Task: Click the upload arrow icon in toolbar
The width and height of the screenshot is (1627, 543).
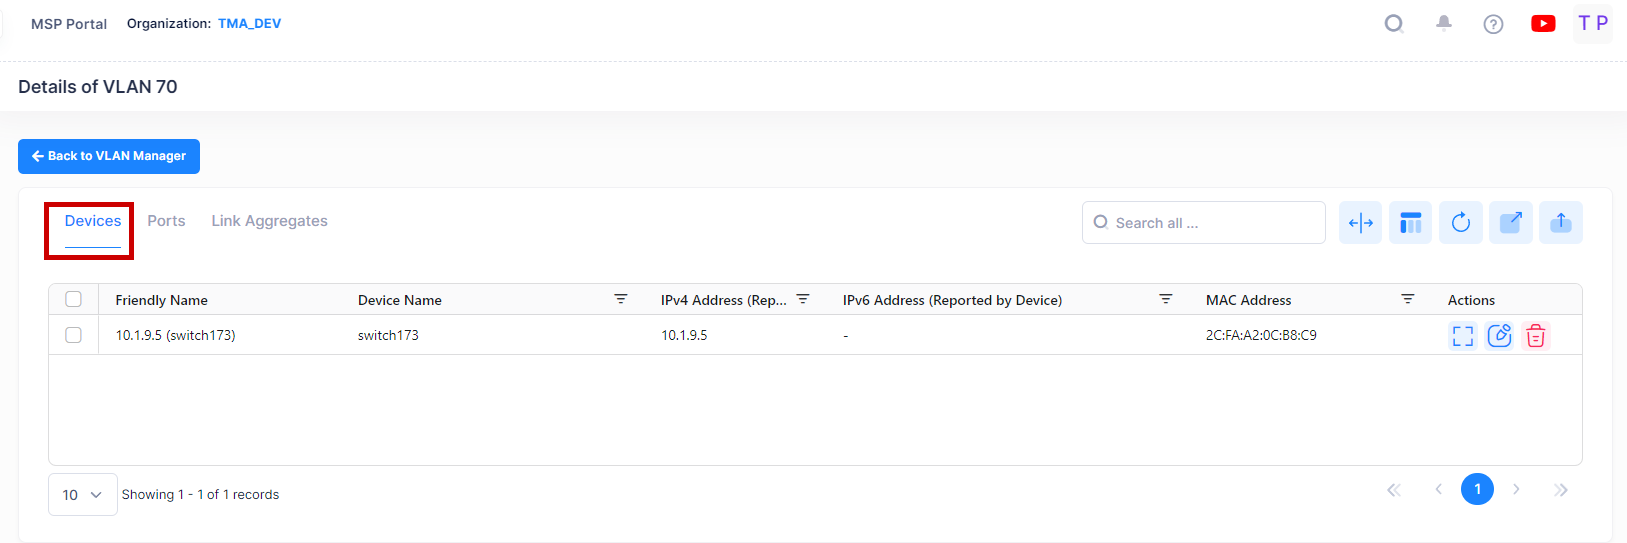Action: [x=1560, y=223]
